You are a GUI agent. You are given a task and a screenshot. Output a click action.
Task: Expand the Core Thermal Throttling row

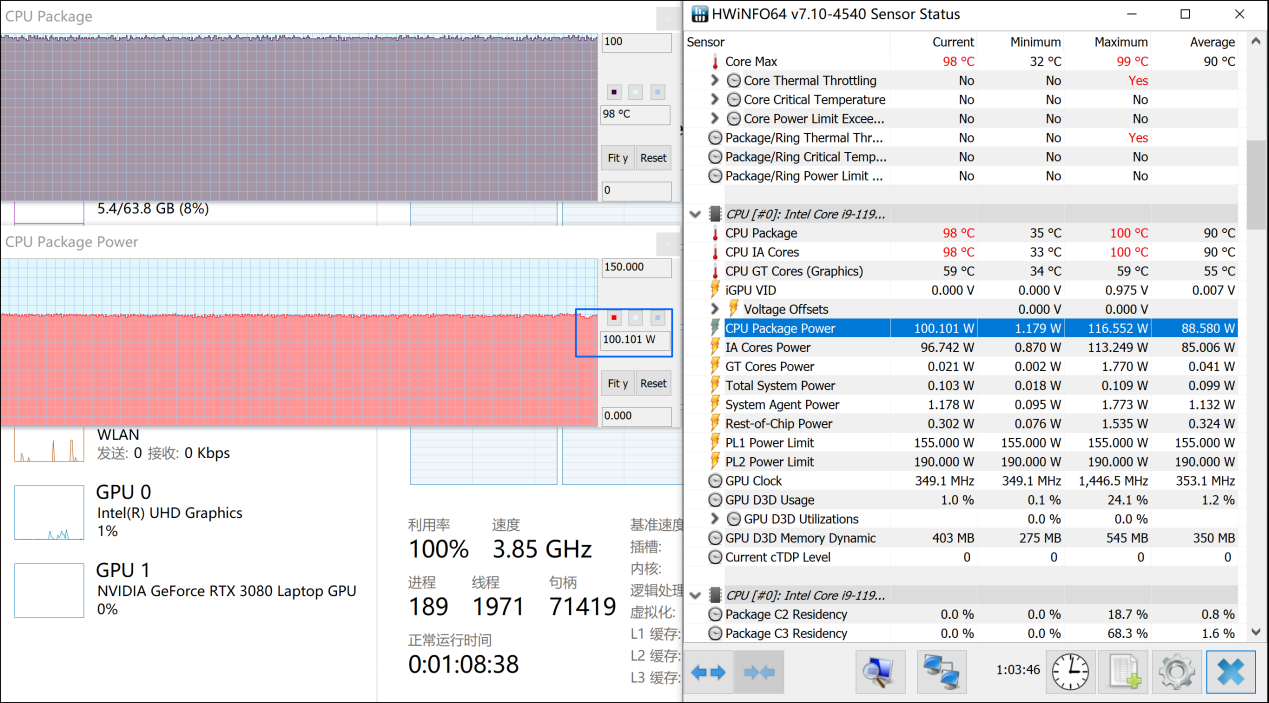714,81
